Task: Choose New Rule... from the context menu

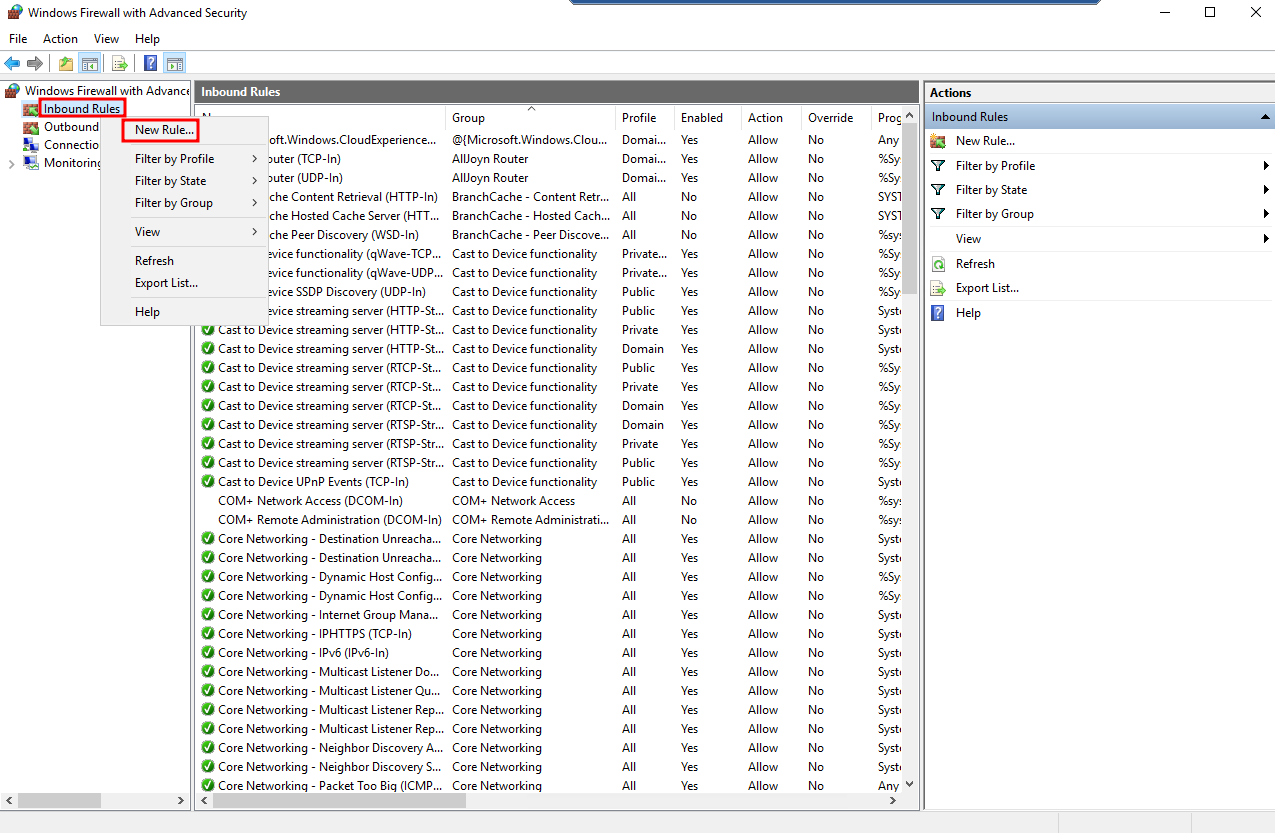Action: (x=165, y=130)
